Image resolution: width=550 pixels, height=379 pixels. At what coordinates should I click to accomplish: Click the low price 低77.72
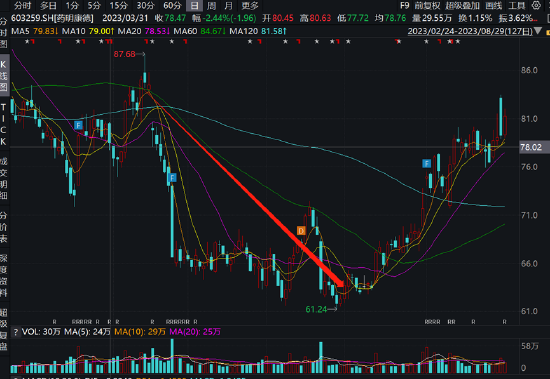353,18
